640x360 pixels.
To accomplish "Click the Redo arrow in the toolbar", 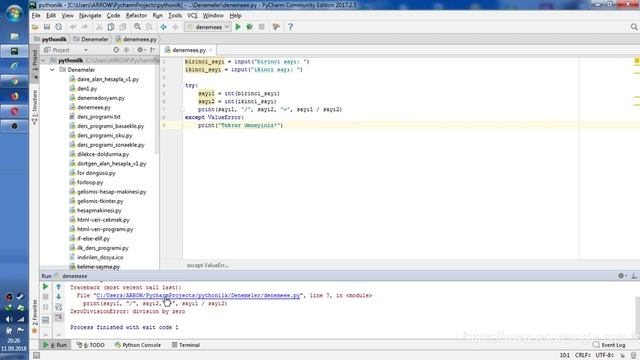I will click(x=84, y=27).
